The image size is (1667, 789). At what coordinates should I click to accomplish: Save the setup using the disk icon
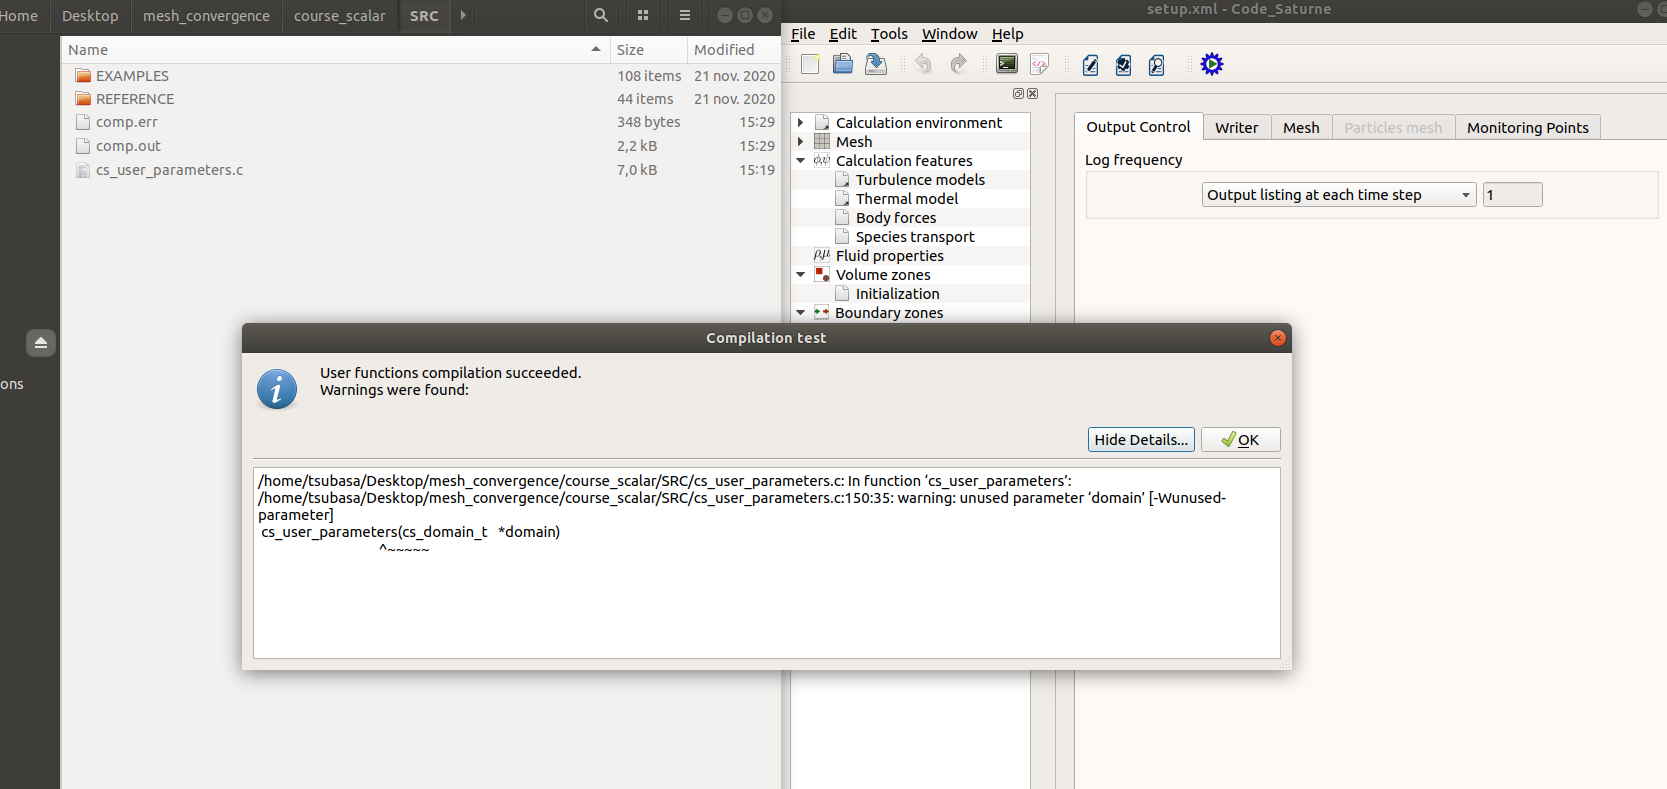pyautogui.click(x=876, y=65)
